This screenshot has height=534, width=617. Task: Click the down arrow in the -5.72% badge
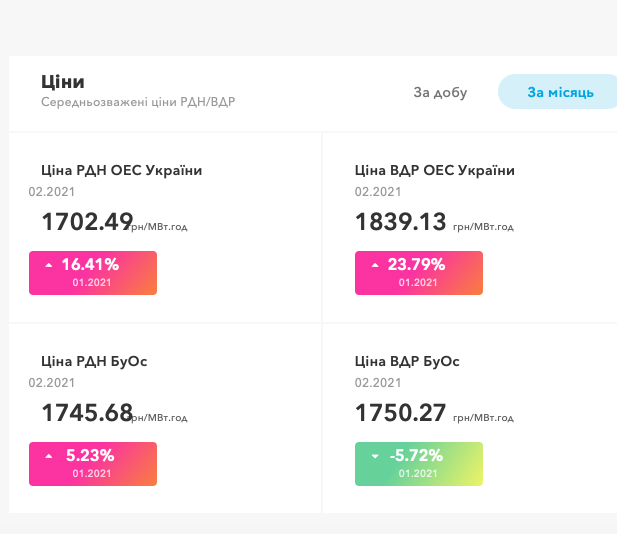(x=375, y=456)
